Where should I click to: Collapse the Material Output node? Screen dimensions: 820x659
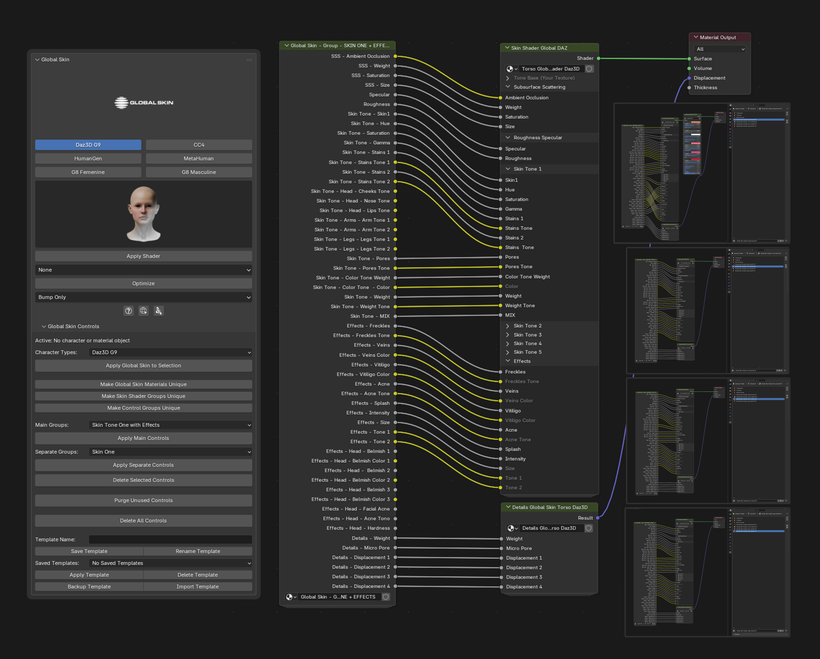click(696, 38)
